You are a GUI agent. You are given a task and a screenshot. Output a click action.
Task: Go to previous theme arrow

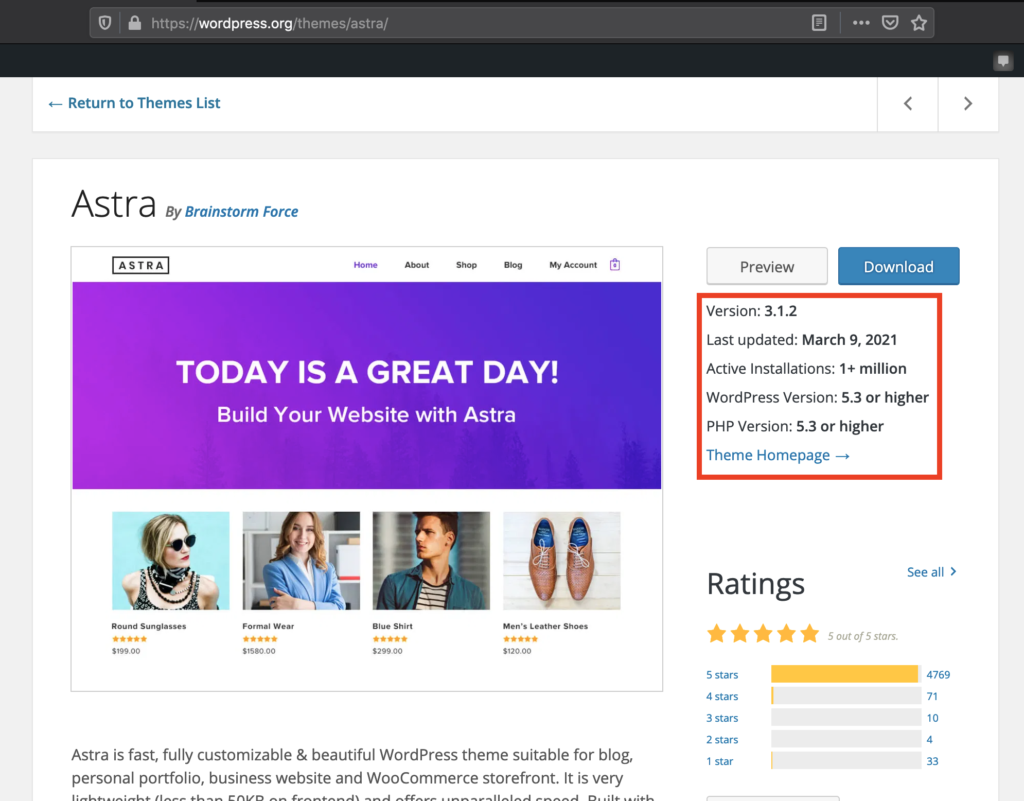click(x=908, y=104)
